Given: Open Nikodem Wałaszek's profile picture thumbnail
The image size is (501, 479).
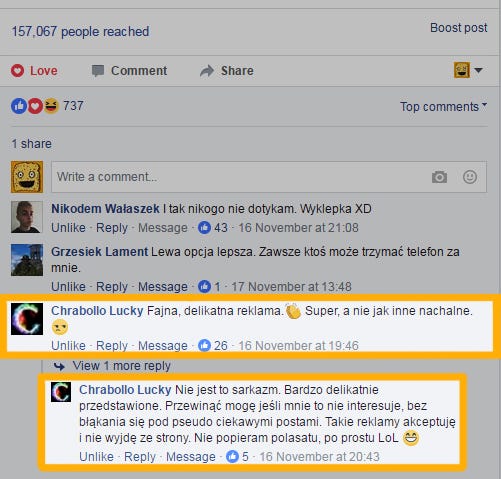Looking at the screenshot, I should click(27, 217).
